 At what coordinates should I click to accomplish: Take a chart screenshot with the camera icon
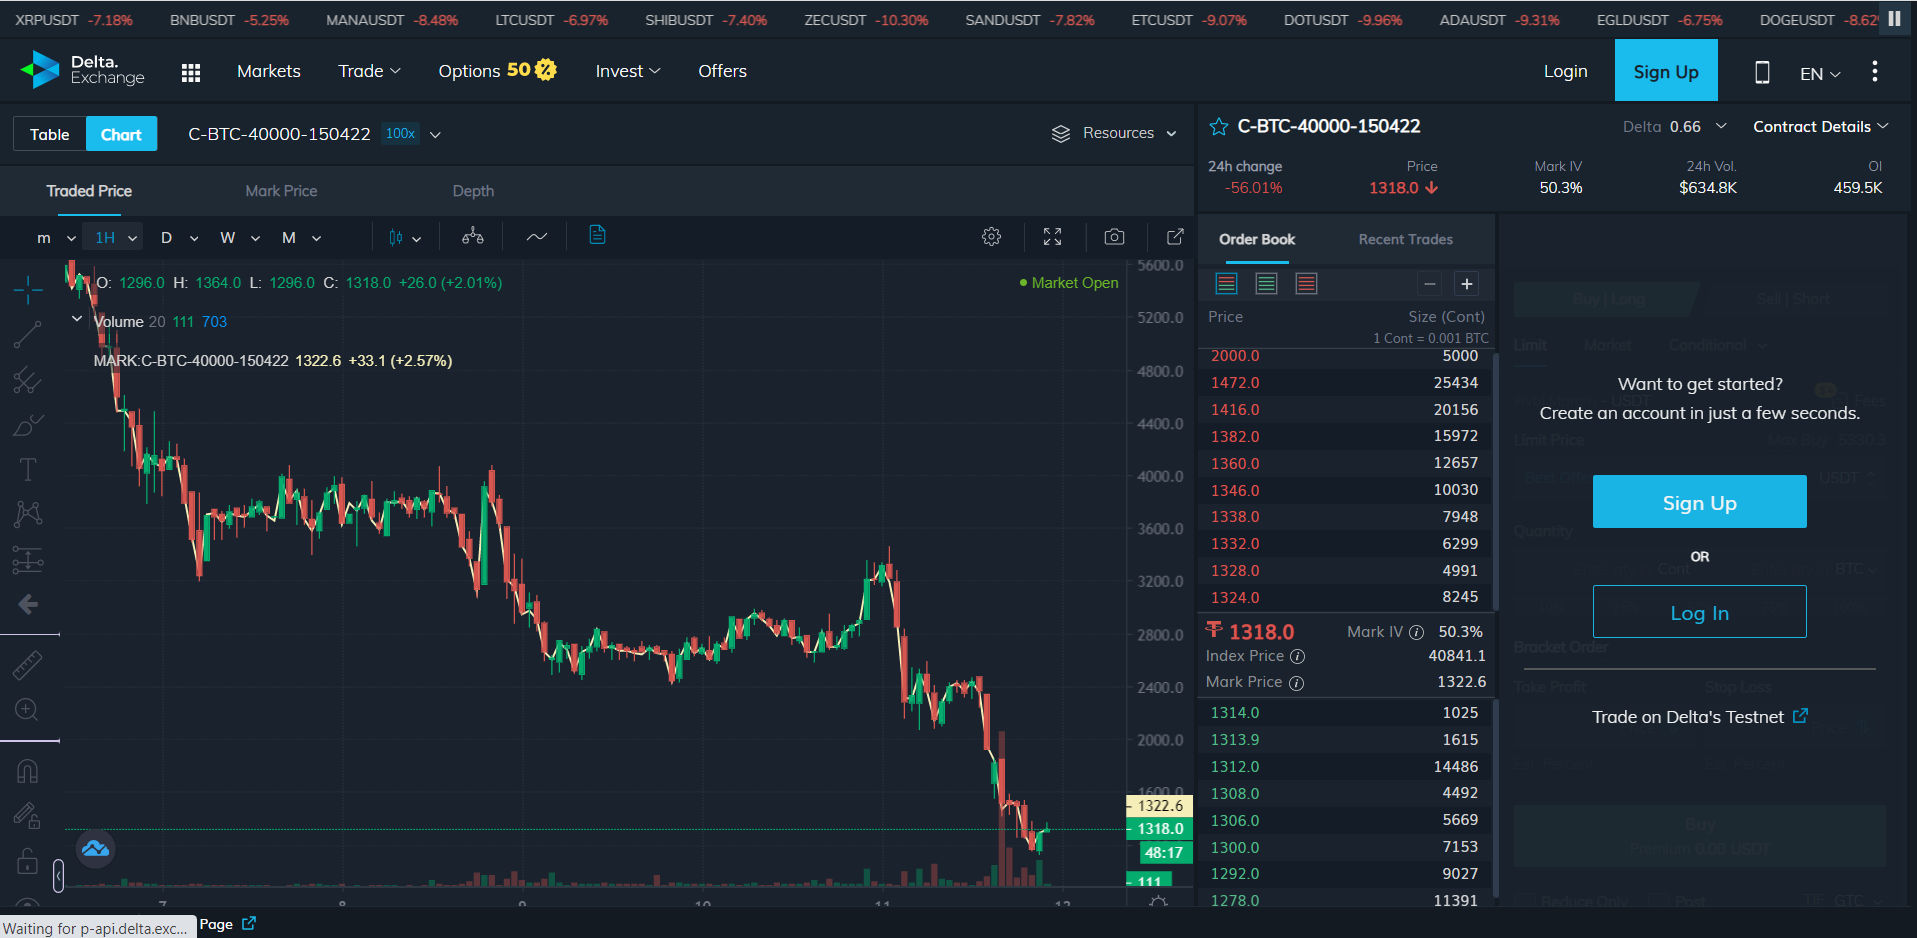tap(1114, 237)
